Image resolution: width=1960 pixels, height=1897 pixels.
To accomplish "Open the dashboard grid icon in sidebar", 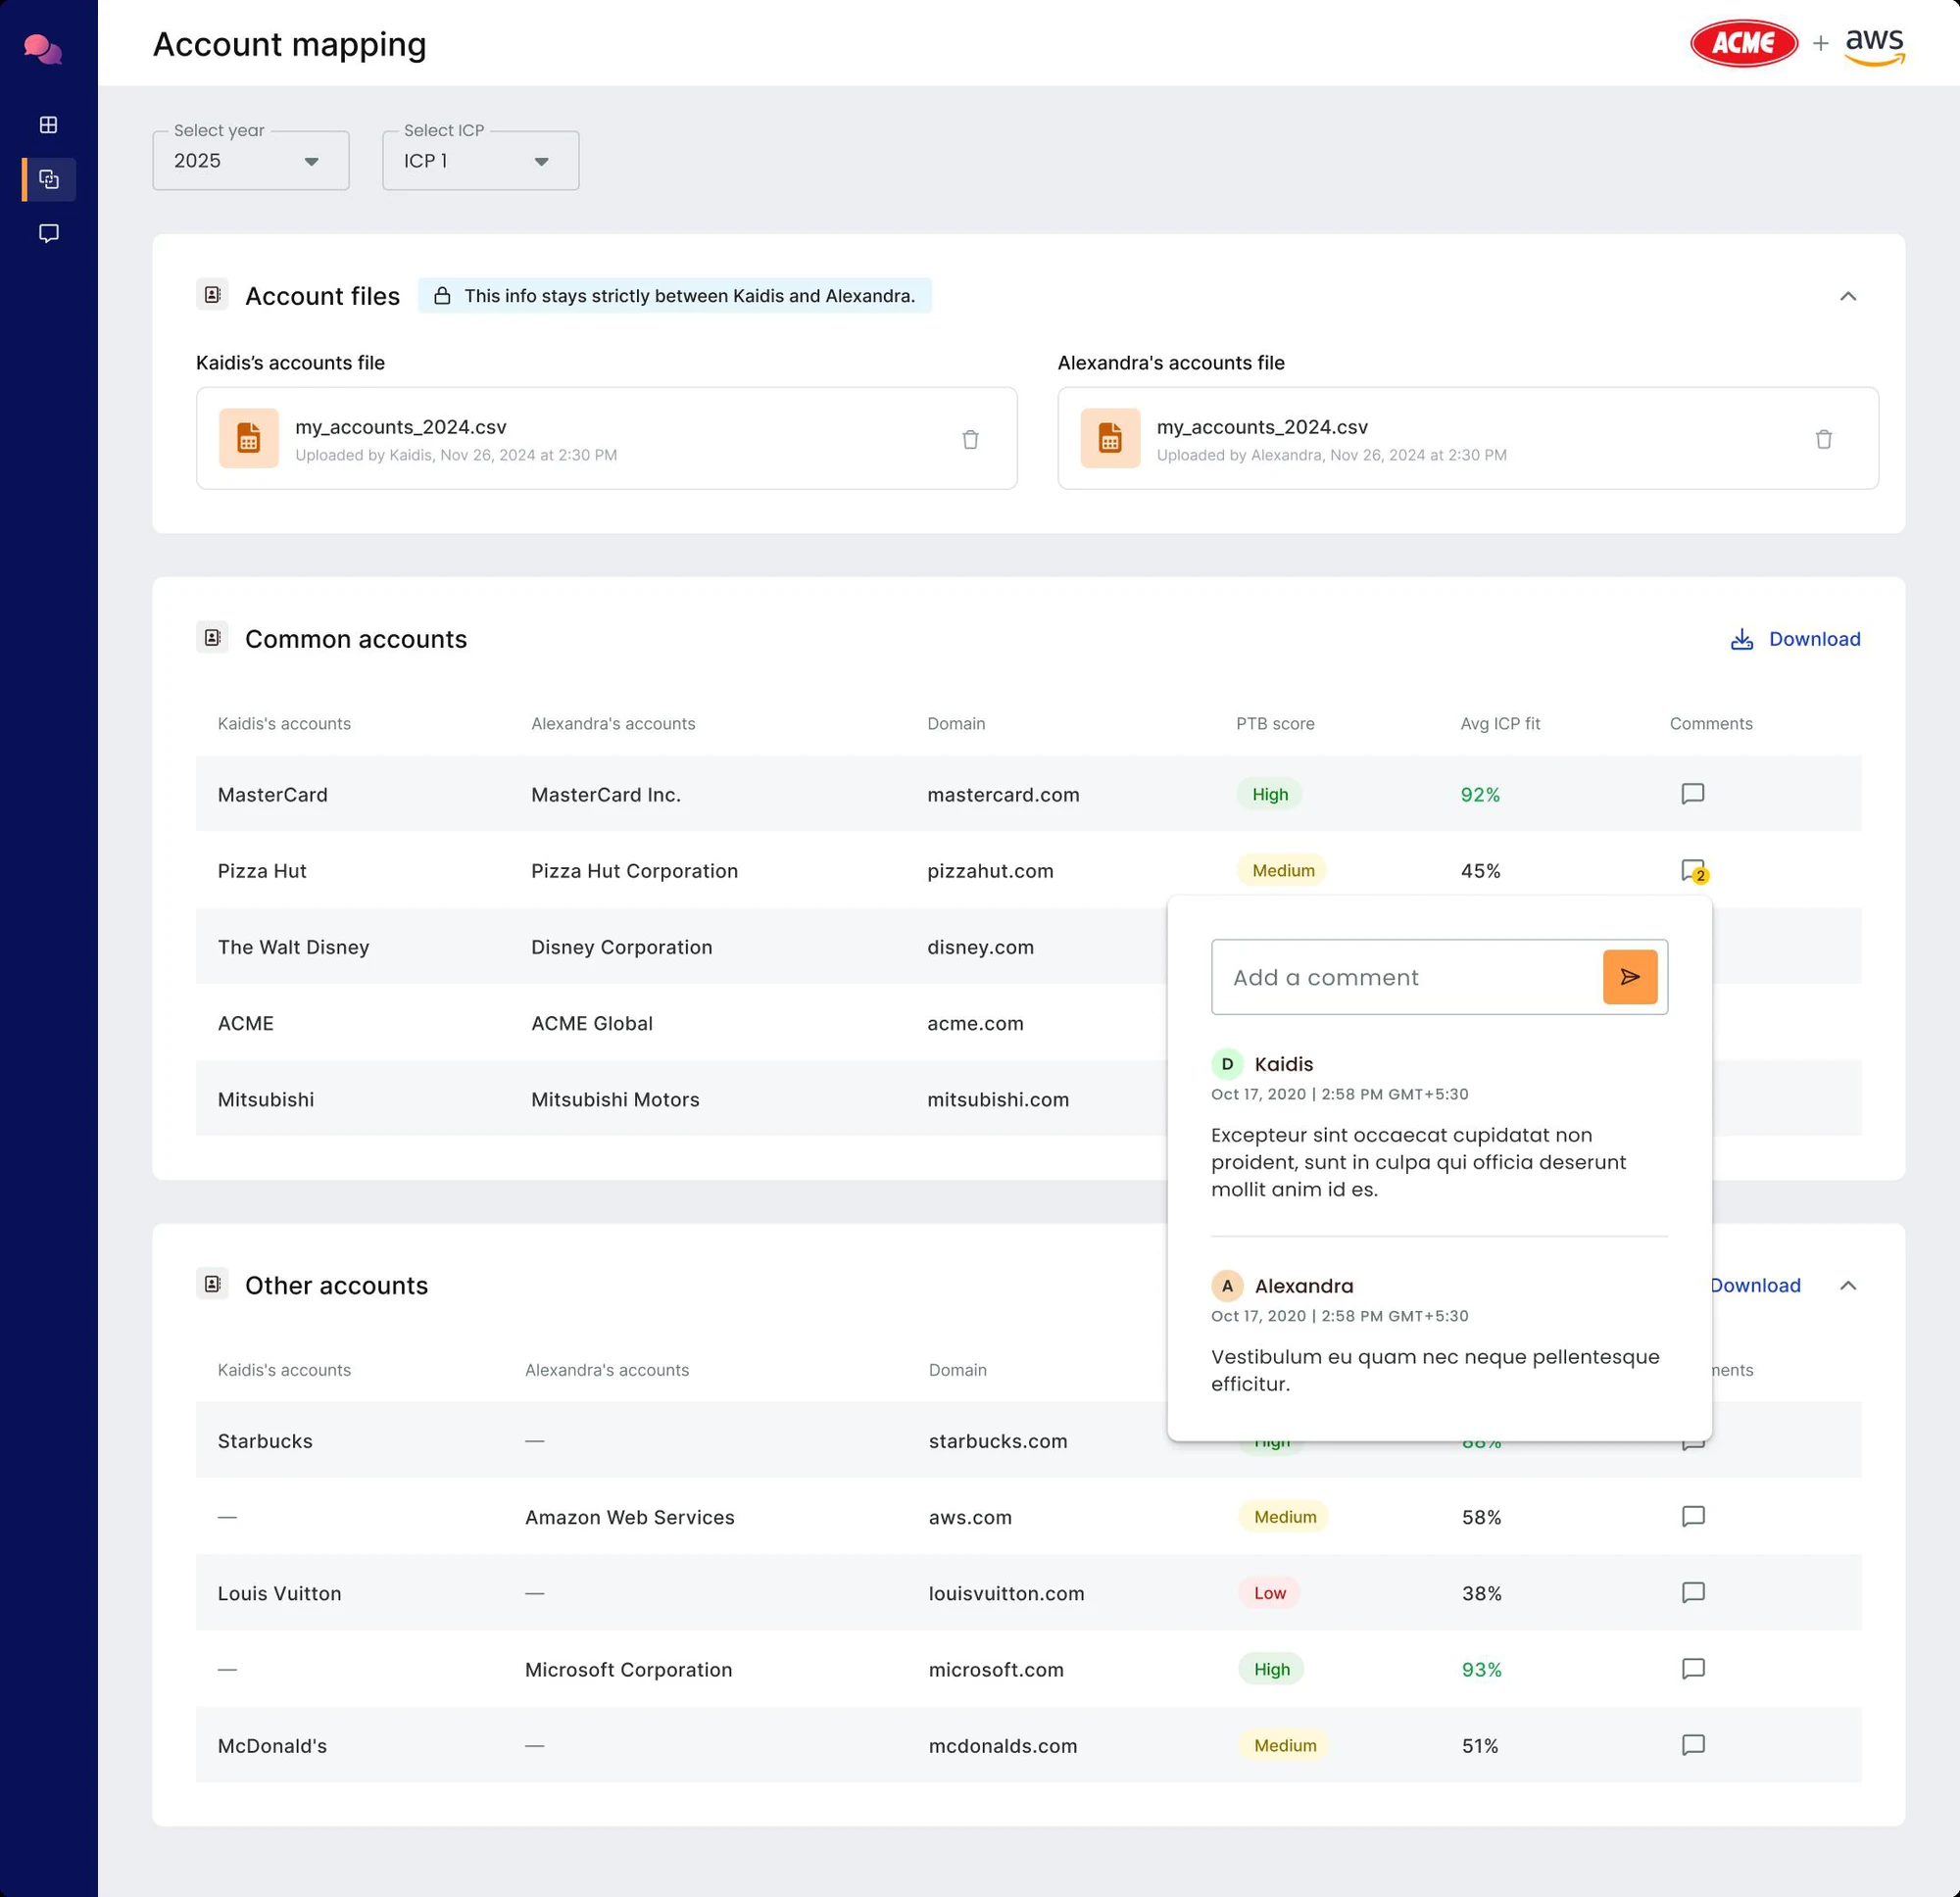I will (48, 125).
